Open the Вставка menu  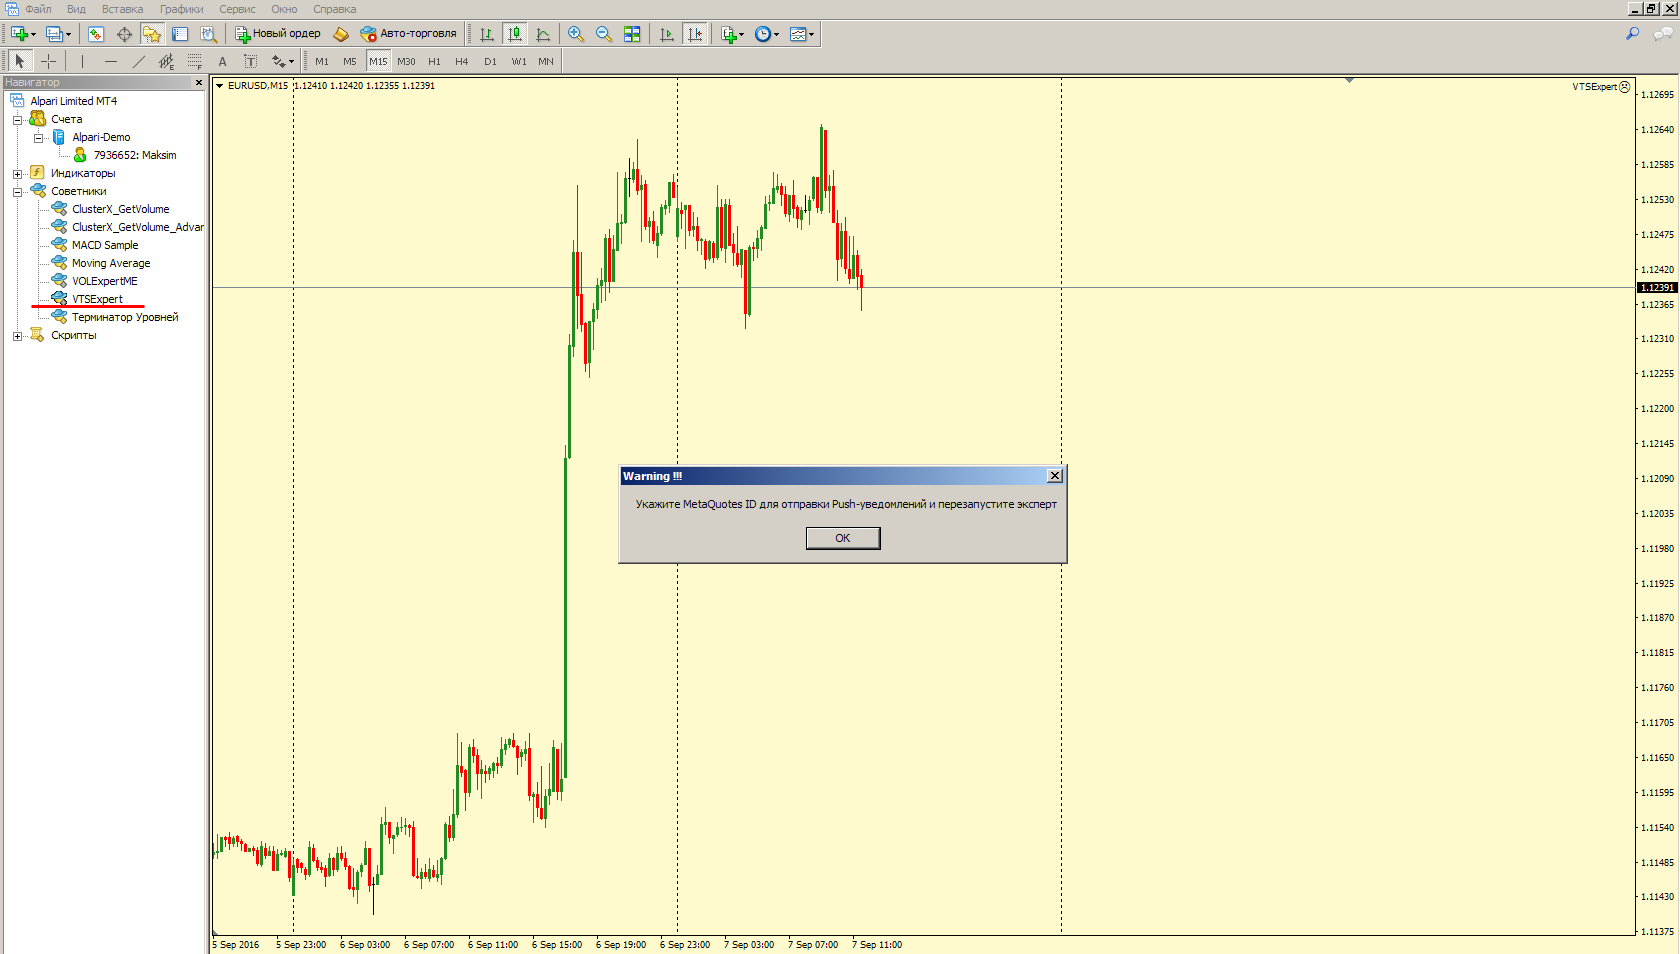click(x=122, y=9)
